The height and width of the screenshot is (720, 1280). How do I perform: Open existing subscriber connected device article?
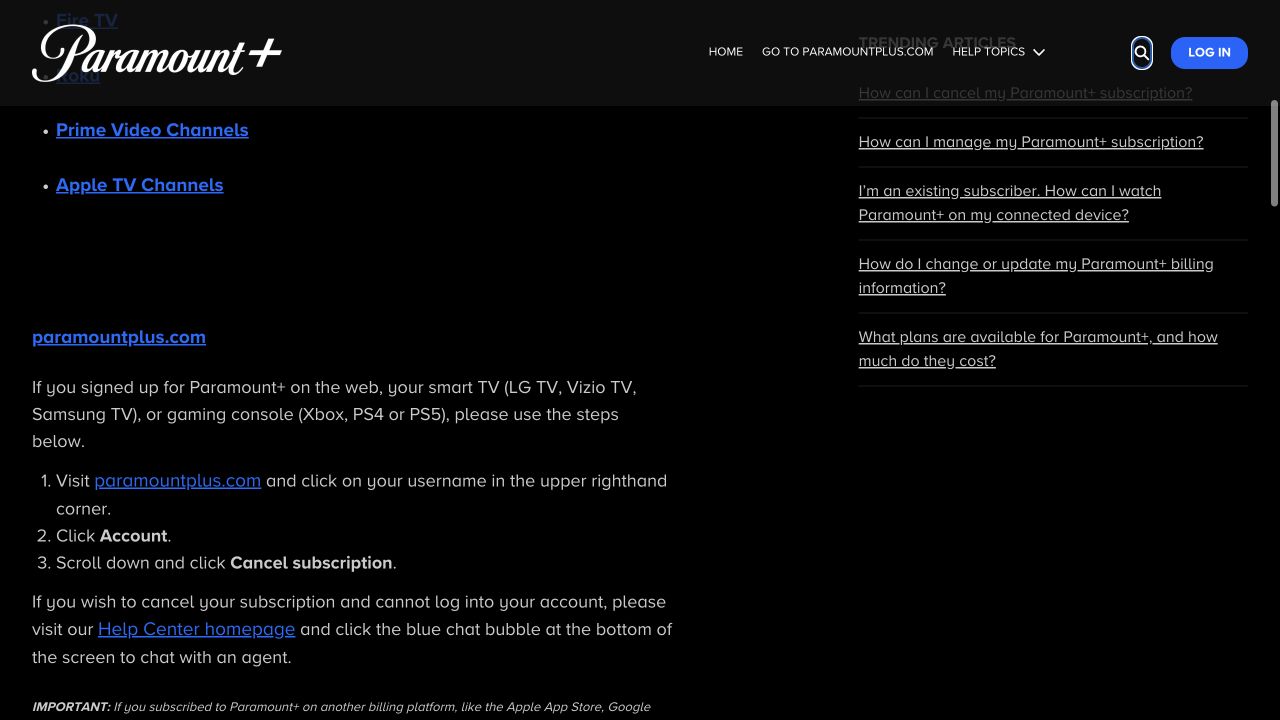(1010, 203)
